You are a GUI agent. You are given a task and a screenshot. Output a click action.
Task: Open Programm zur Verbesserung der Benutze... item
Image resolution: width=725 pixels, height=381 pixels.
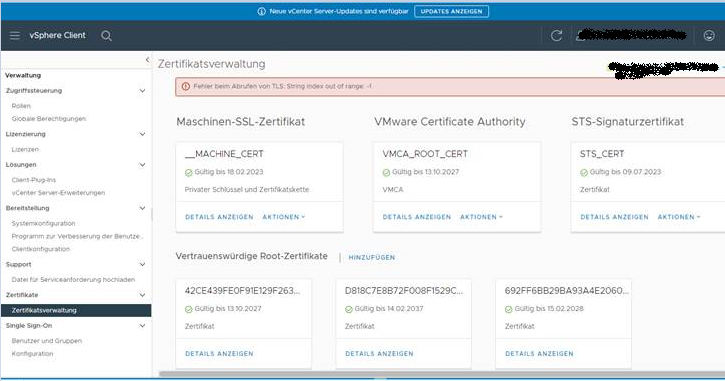tap(77, 236)
